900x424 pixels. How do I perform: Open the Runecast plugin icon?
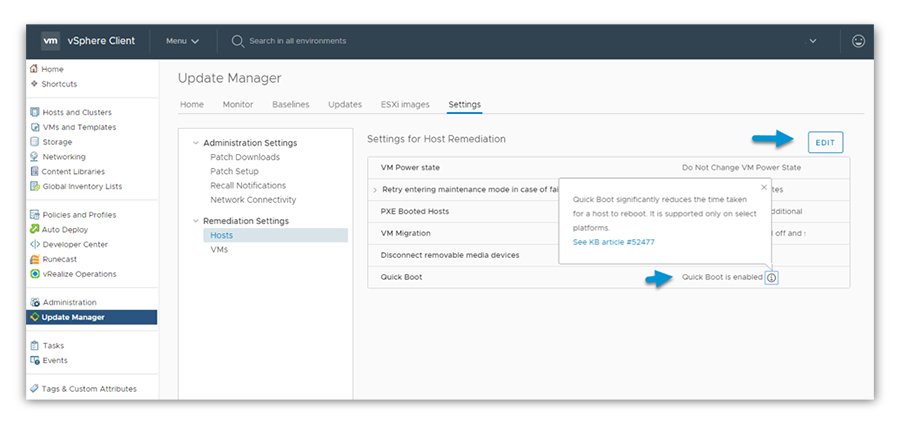[x=34, y=259]
